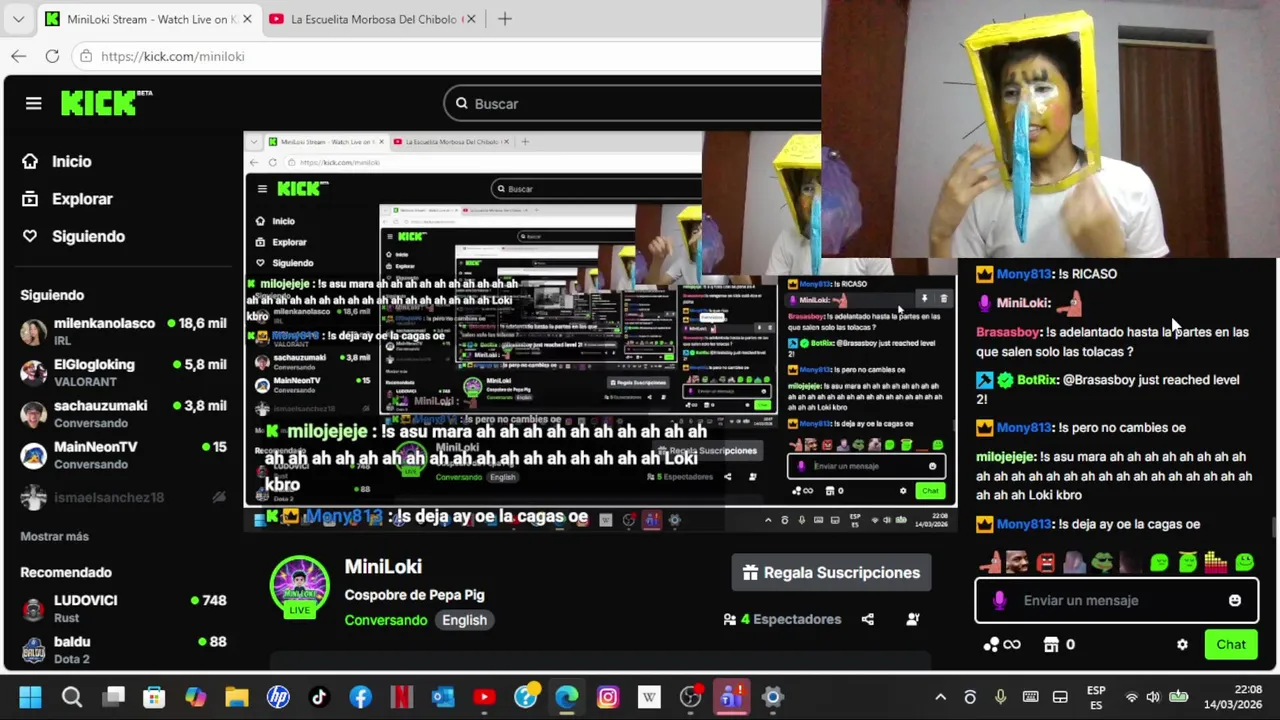The image size is (1280, 720).
Task: Open the Kick hamburger menu
Action: [33, 103]
